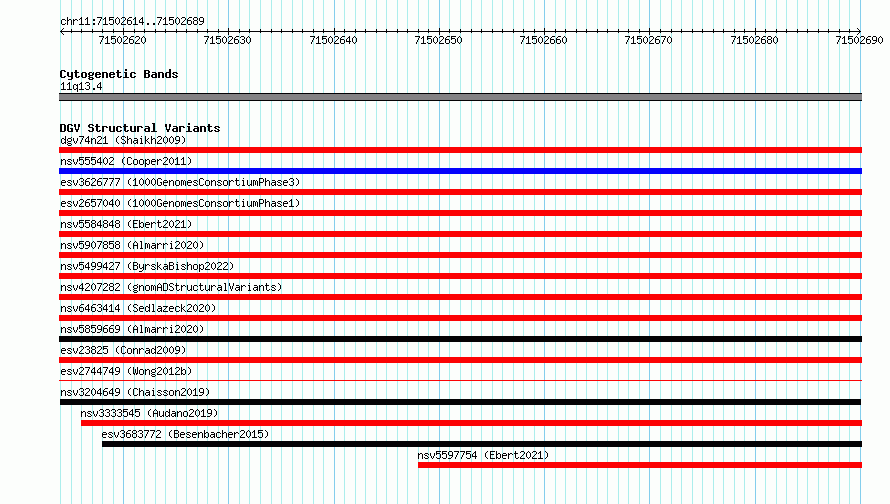Image resolution: width=890 pixels, height=504 pixels.
Task: Click the red bar for dgv74n21
Action: (x=460, y=150)
